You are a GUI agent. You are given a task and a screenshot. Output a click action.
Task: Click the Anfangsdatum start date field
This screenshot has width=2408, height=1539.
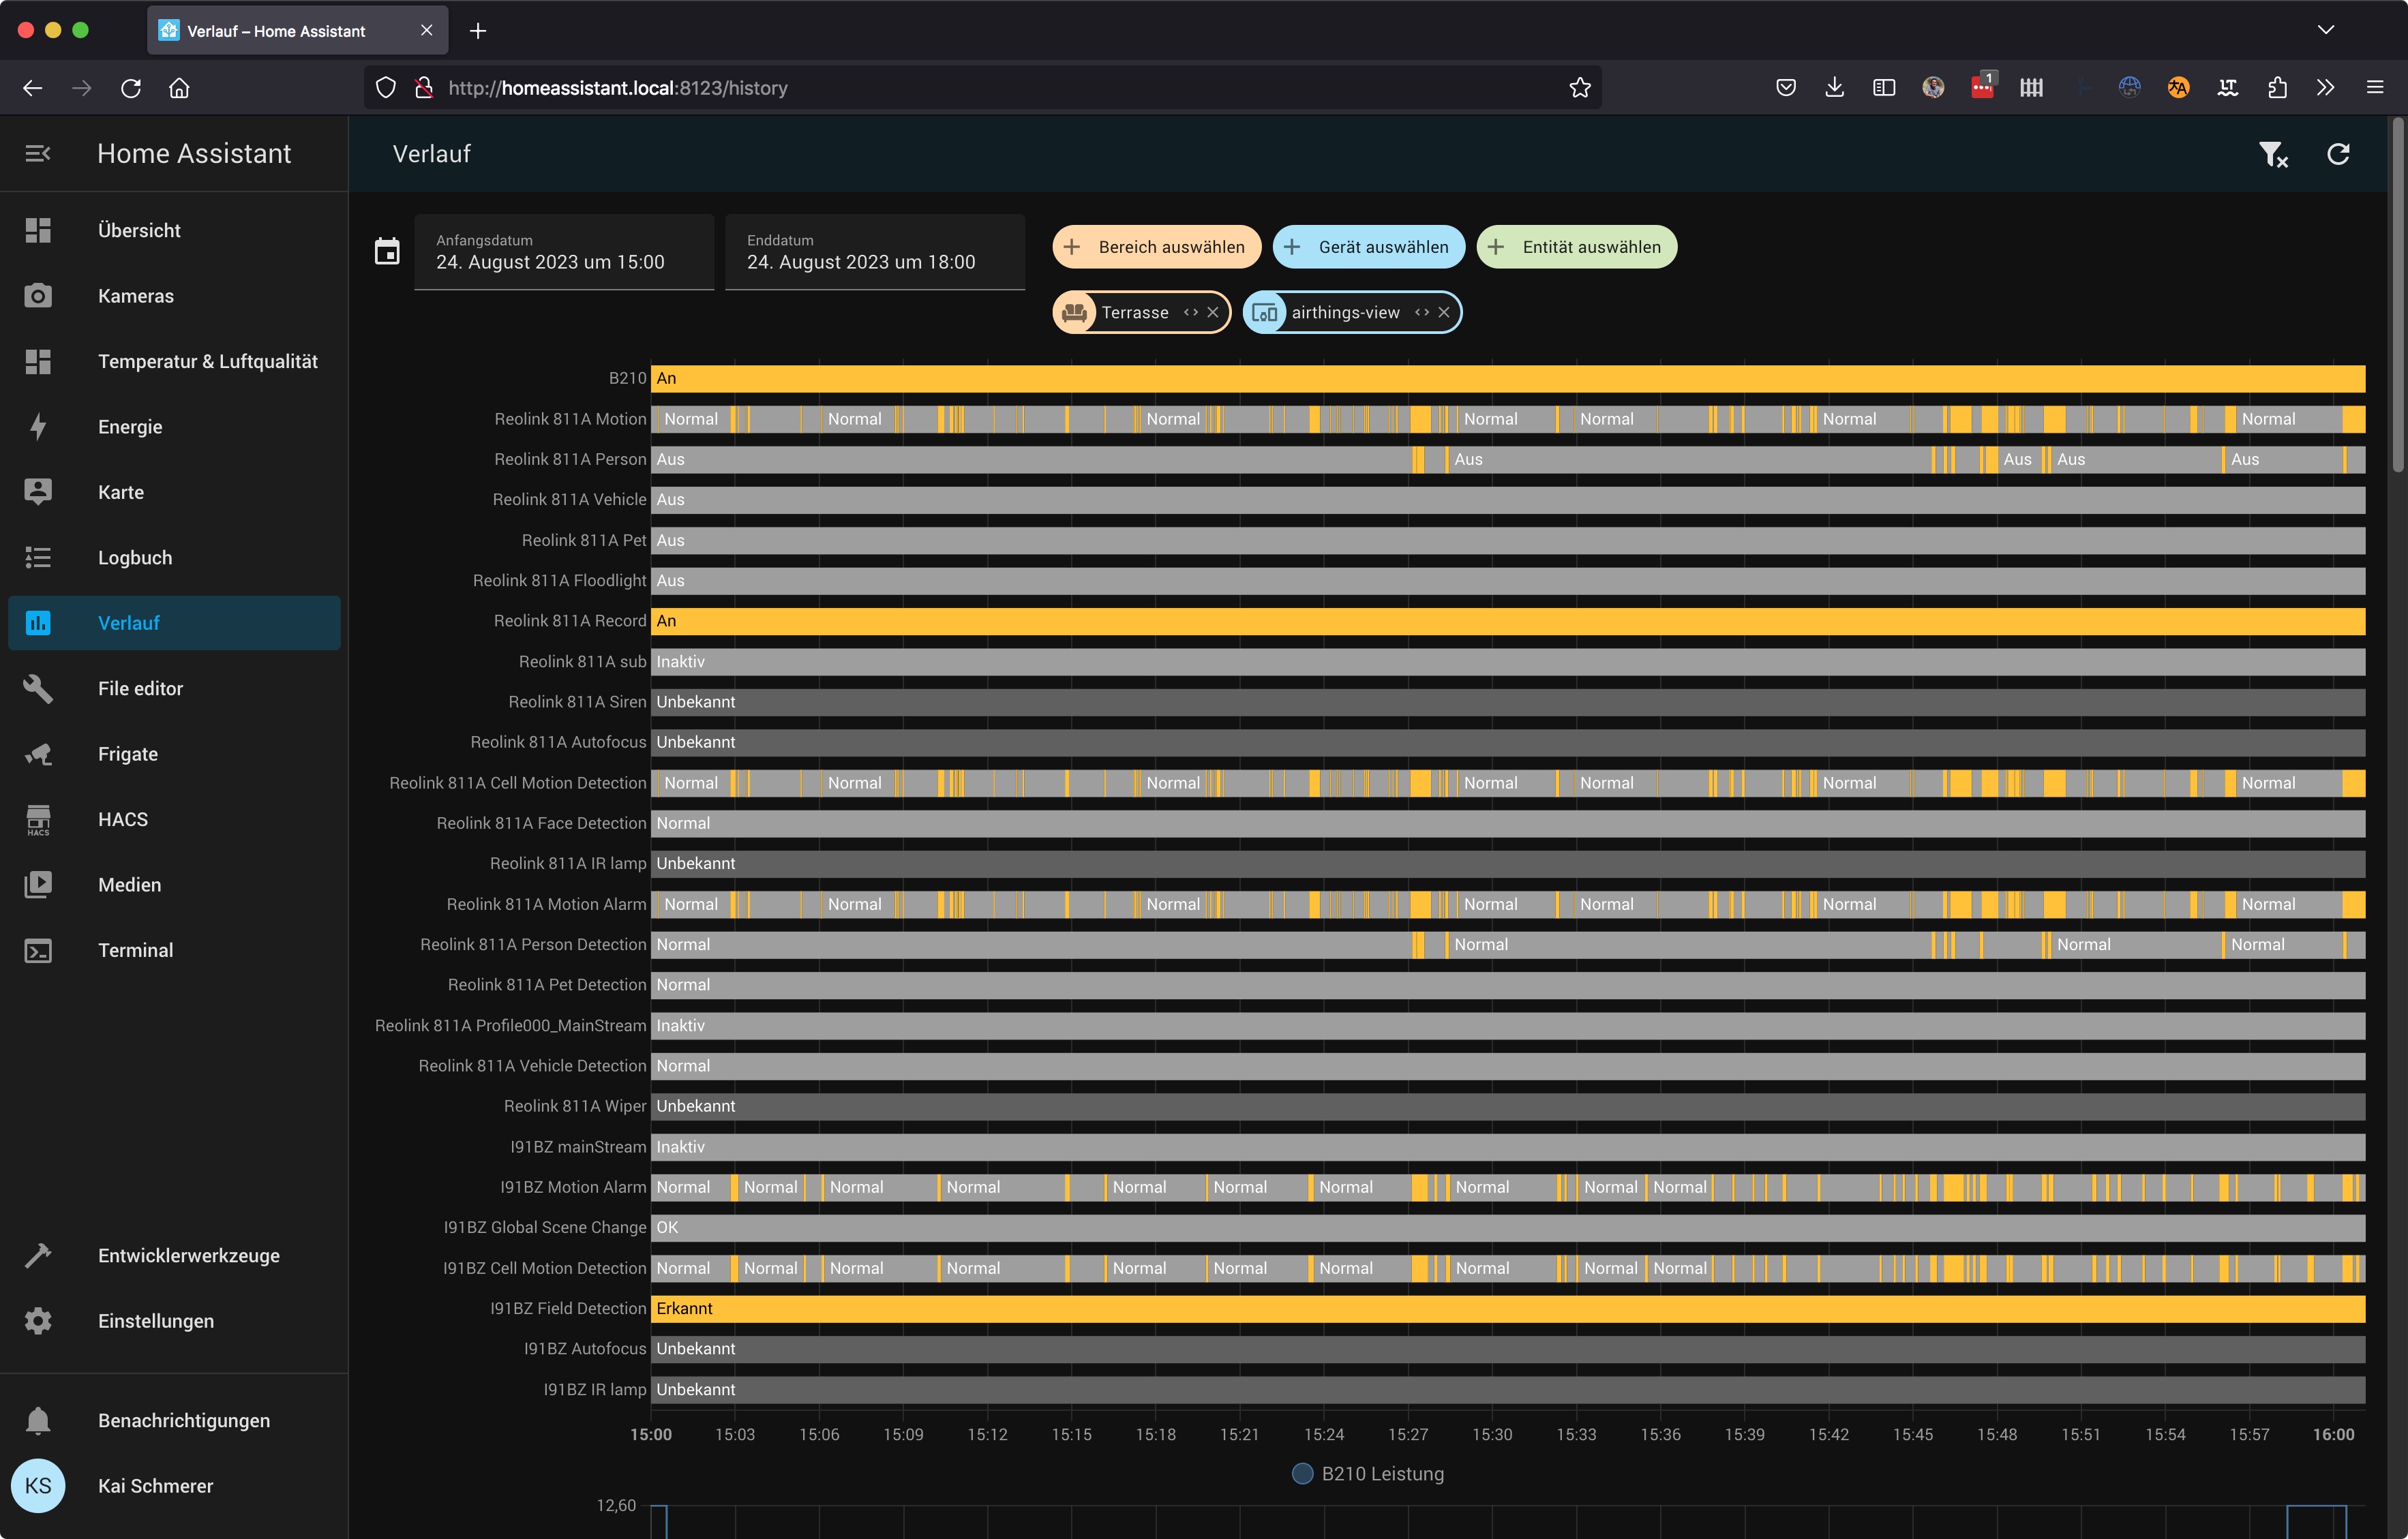[564, 252]
